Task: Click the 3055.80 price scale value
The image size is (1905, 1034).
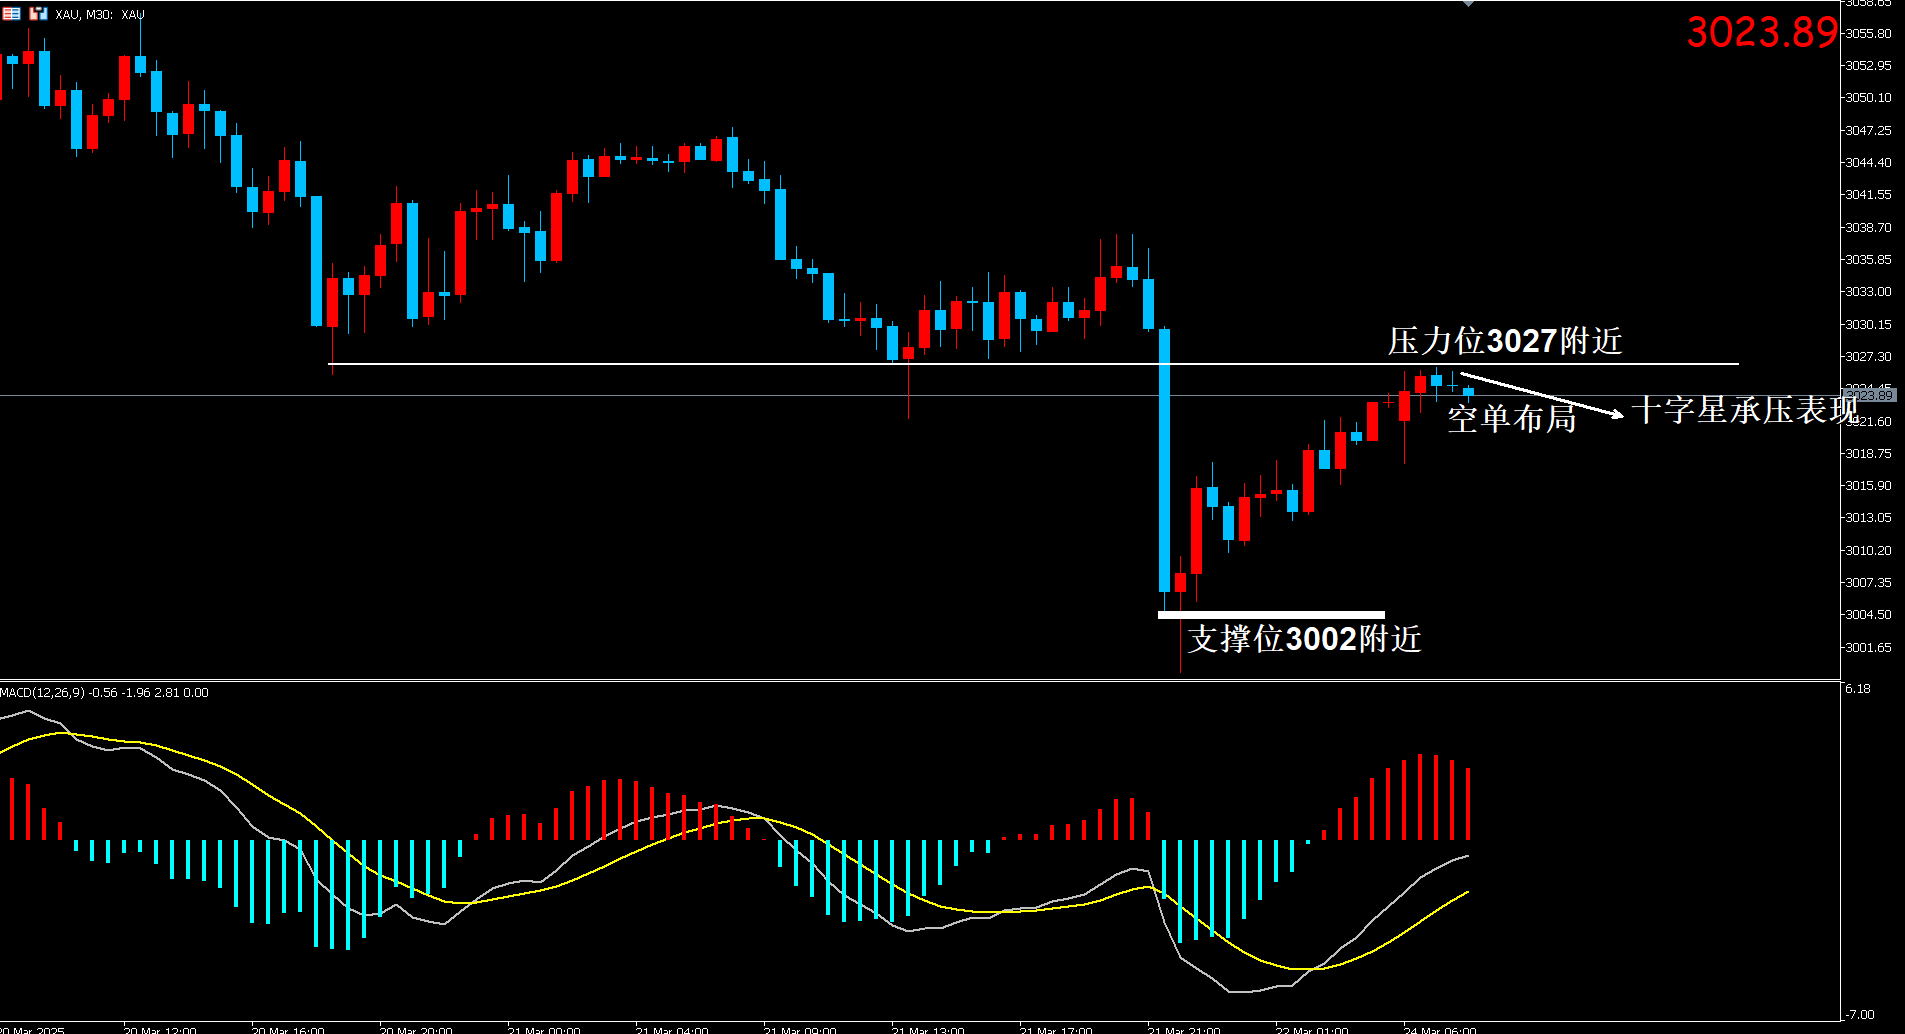Action: [x=1868, y=33]
